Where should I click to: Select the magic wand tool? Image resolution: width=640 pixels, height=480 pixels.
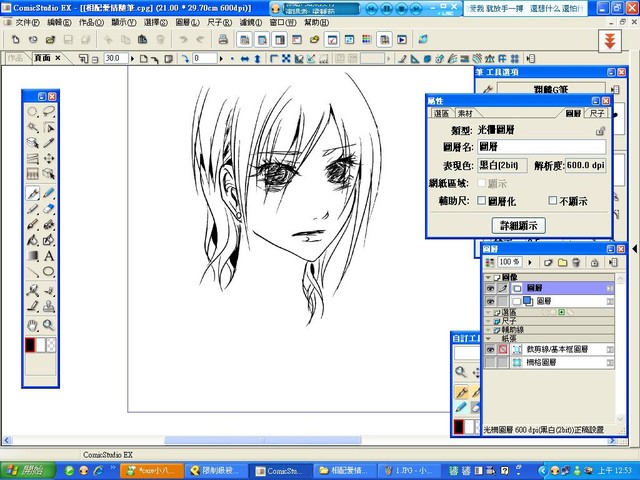pos(32,127)
